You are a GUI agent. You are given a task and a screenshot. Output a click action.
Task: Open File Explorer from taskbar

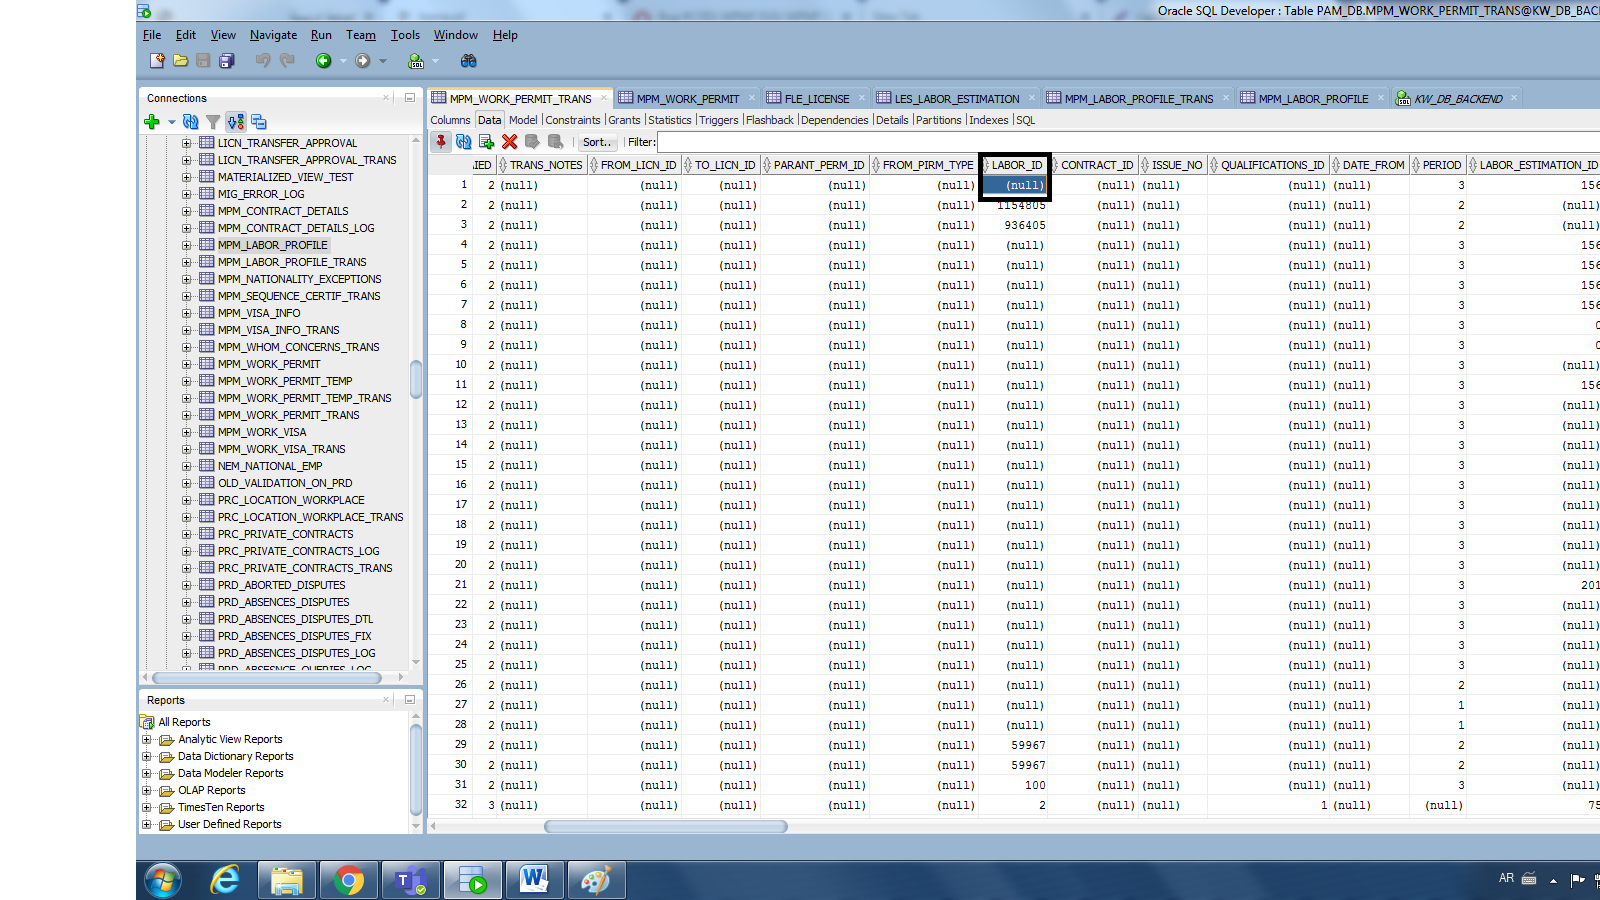coord(287,880)
